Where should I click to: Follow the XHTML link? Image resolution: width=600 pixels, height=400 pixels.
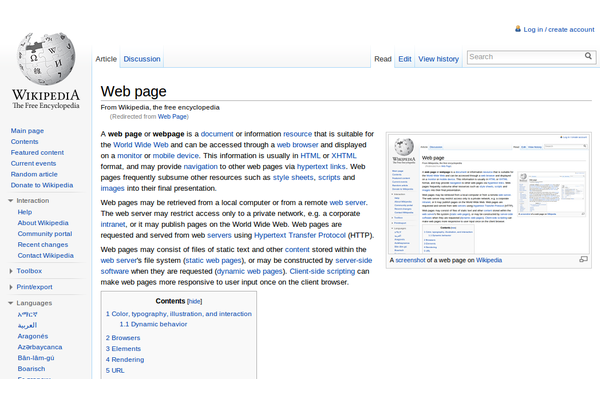click(x=344, y=156)
